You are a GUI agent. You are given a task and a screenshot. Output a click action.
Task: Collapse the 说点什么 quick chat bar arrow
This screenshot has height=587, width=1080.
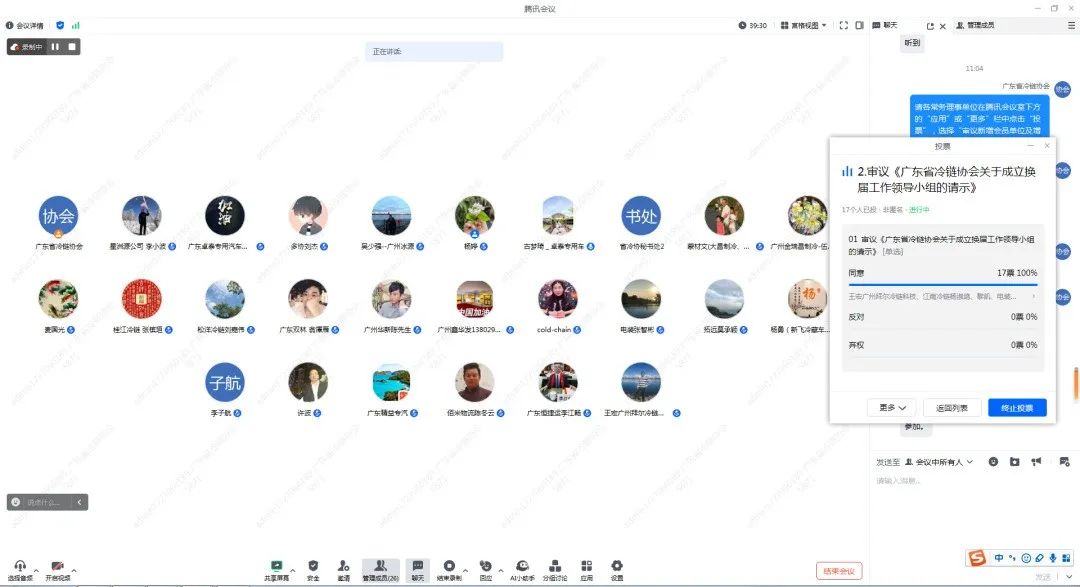click(x=79, y=502)
